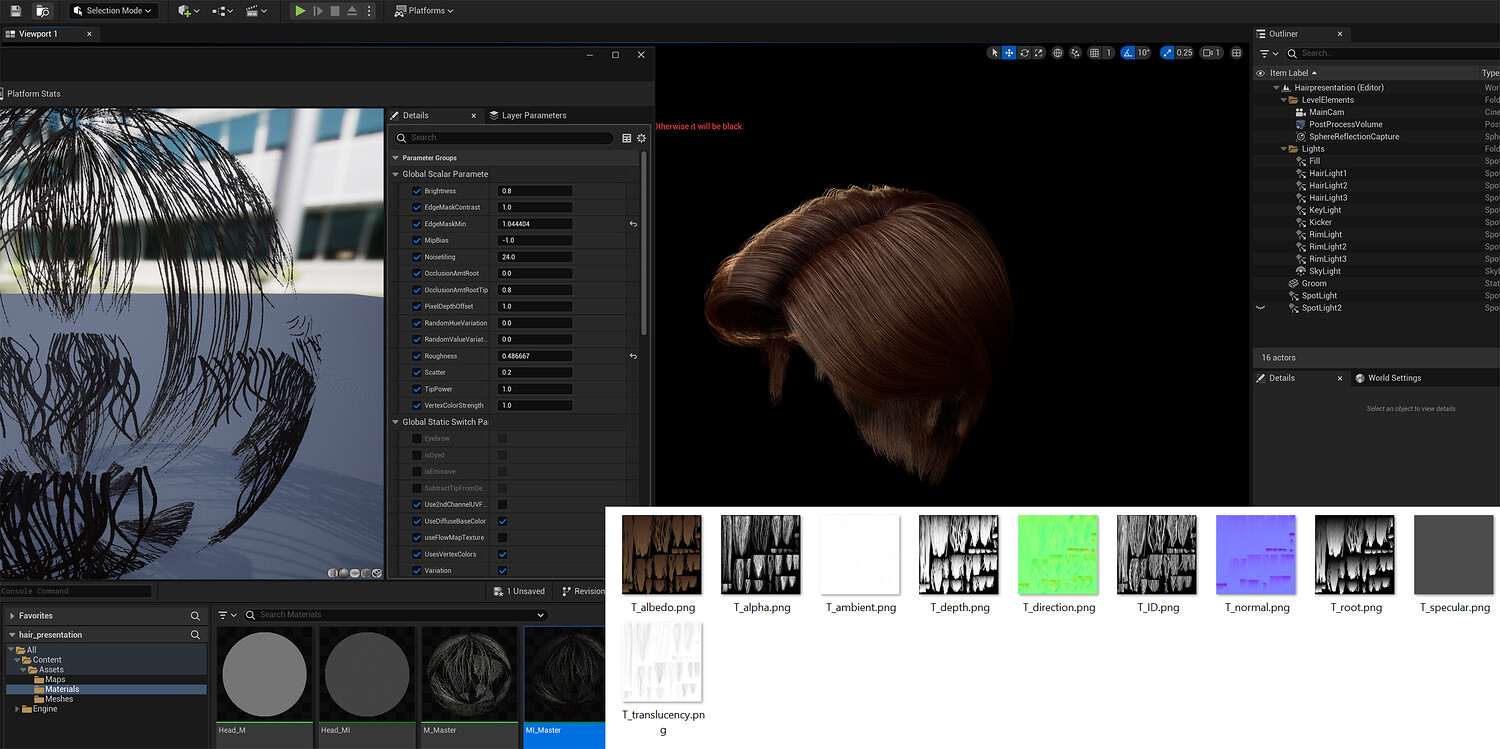1500x749 pixels.
Task: Uncheck the Brightness parameter checkbox
Action: pos(417,191)
